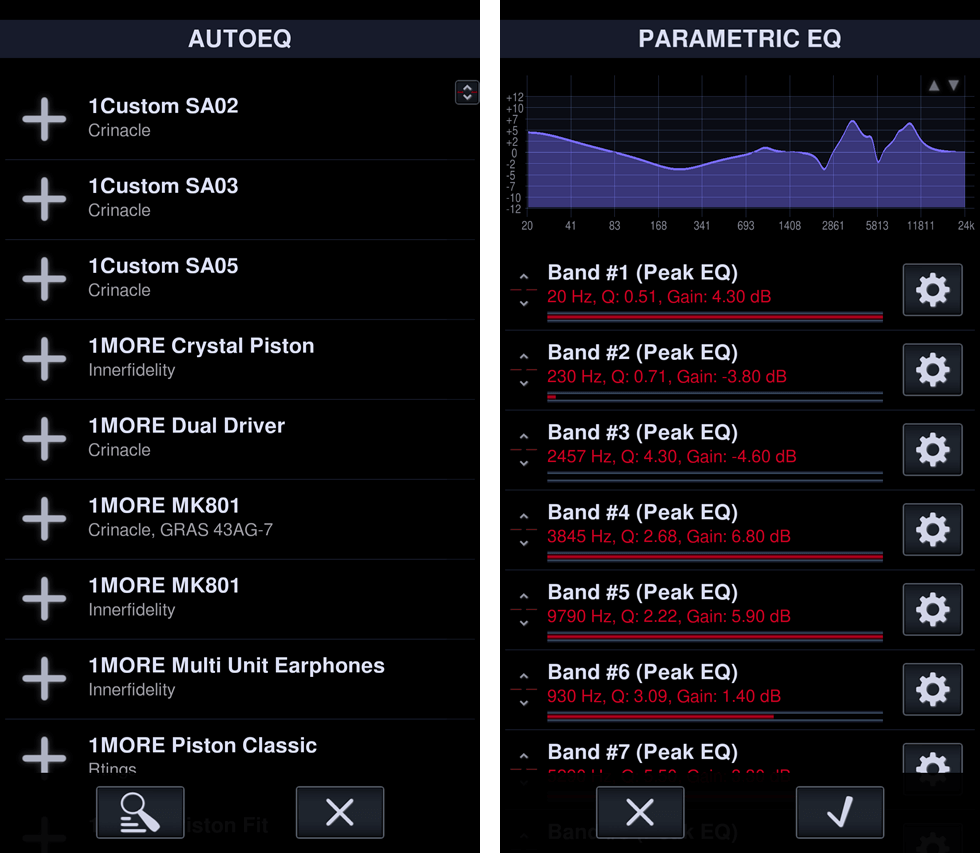Screen dimensions: 980x853
Task: Move Band #6 up with chevron
Action: [x=524, y=676]
